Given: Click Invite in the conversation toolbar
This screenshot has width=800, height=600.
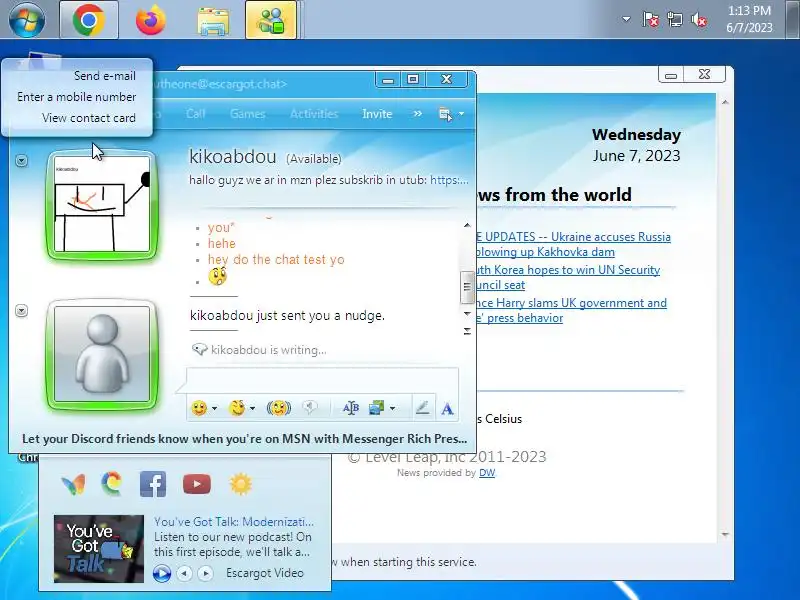Looking at the screenshot, I should pos(377,114).
